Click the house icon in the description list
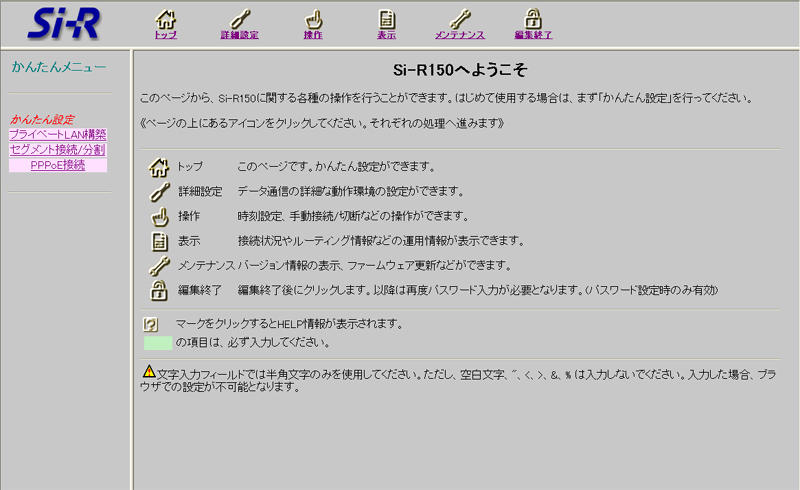The image size is (800, 490). [159, 167]
